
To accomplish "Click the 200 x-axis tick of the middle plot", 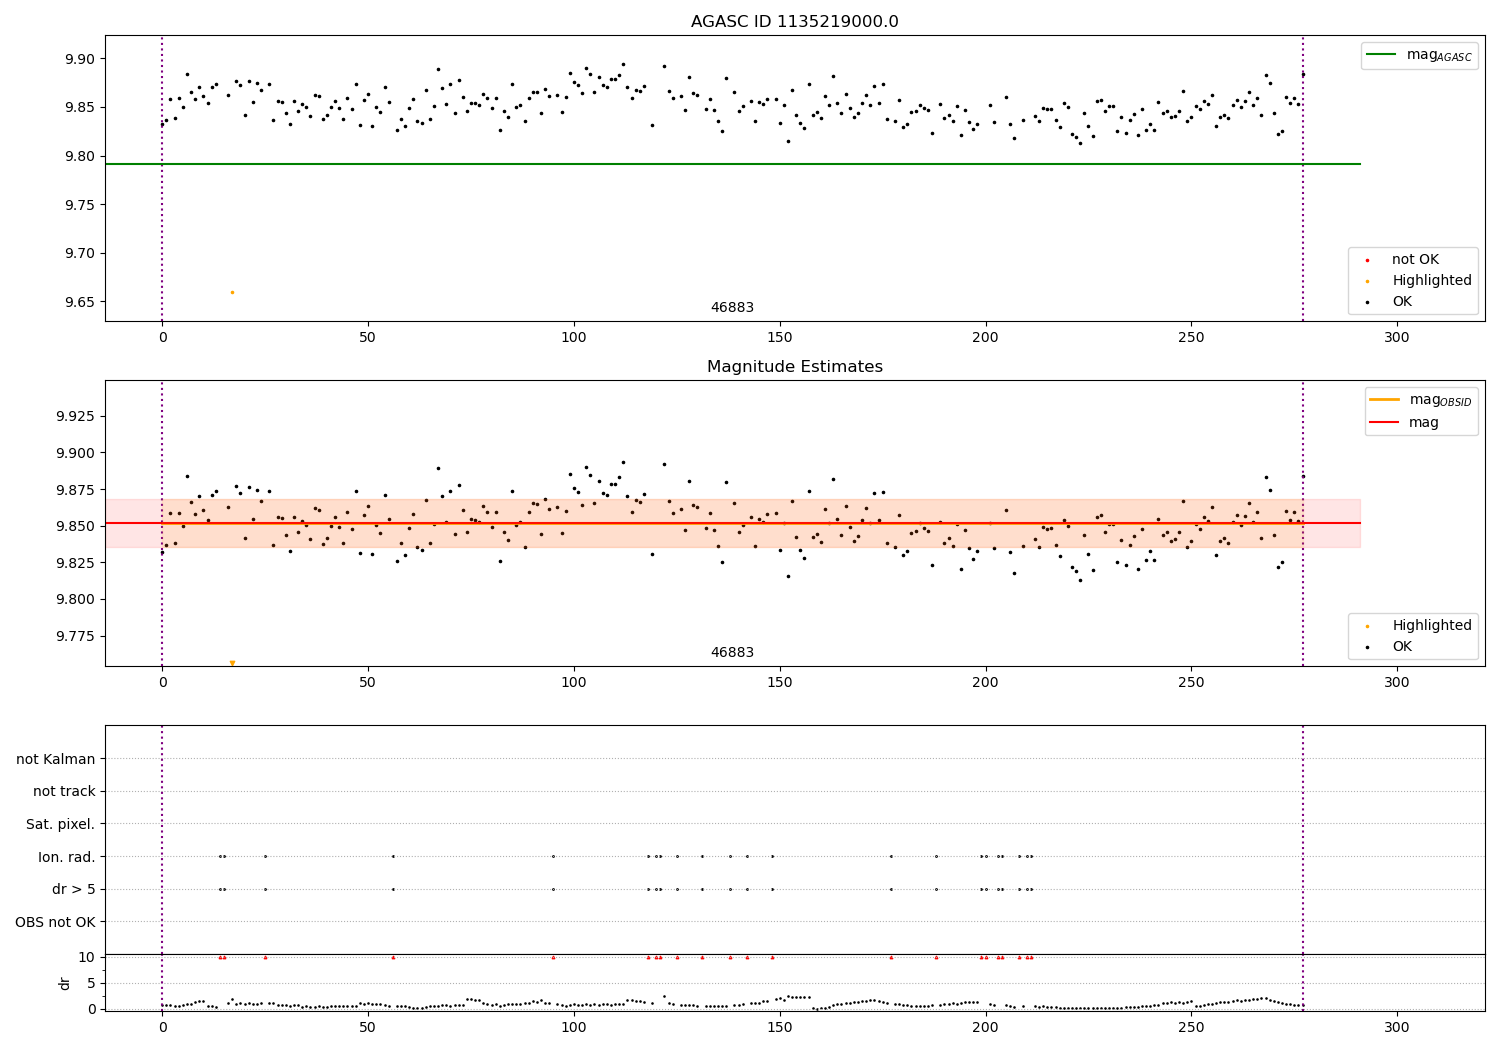I will pyautogui.click(x=985, y=683).
